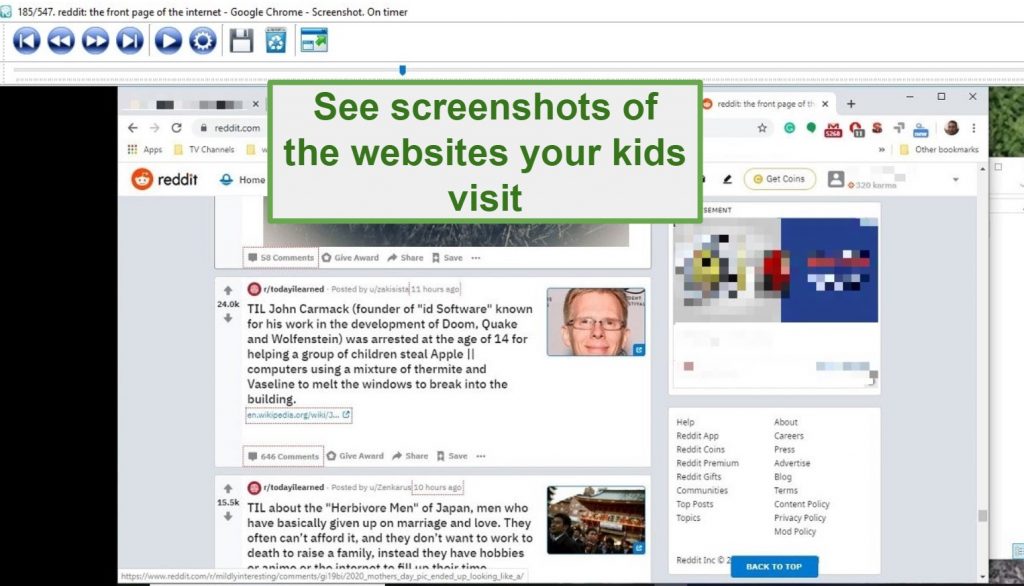Image resolution: width=1024 pixels, height=586 pixels.
Task: Click Chrome's forward arrow
Action: 154,128
